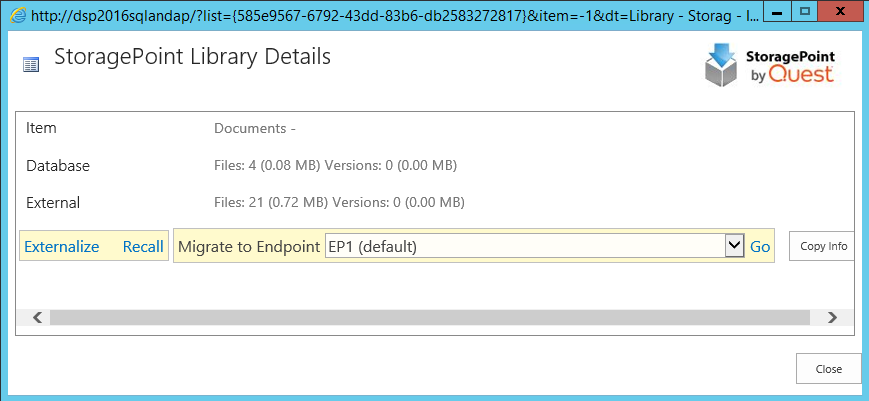Close the window with the title bar X
869x401 pixels.
pyautogui.click(x=845, y=16)
